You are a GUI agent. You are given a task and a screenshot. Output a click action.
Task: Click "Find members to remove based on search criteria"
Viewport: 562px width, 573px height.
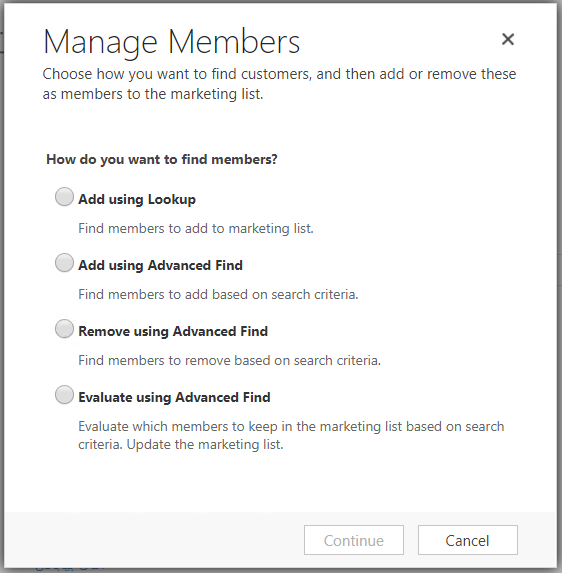pyautogui.click(x=229, y=361)
